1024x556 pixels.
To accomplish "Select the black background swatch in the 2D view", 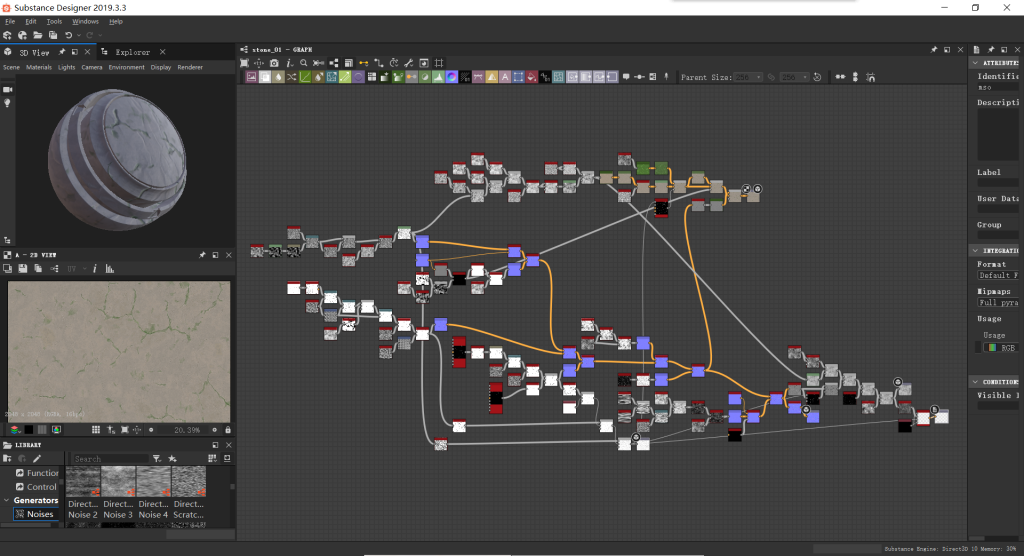I will pos(29,430).
